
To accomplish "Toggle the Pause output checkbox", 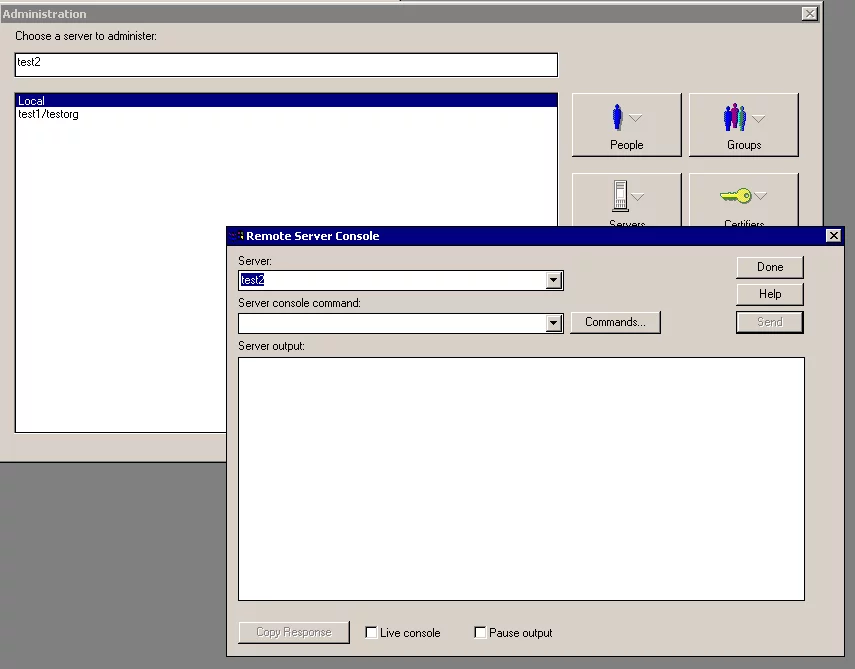I will pos(481,633).
